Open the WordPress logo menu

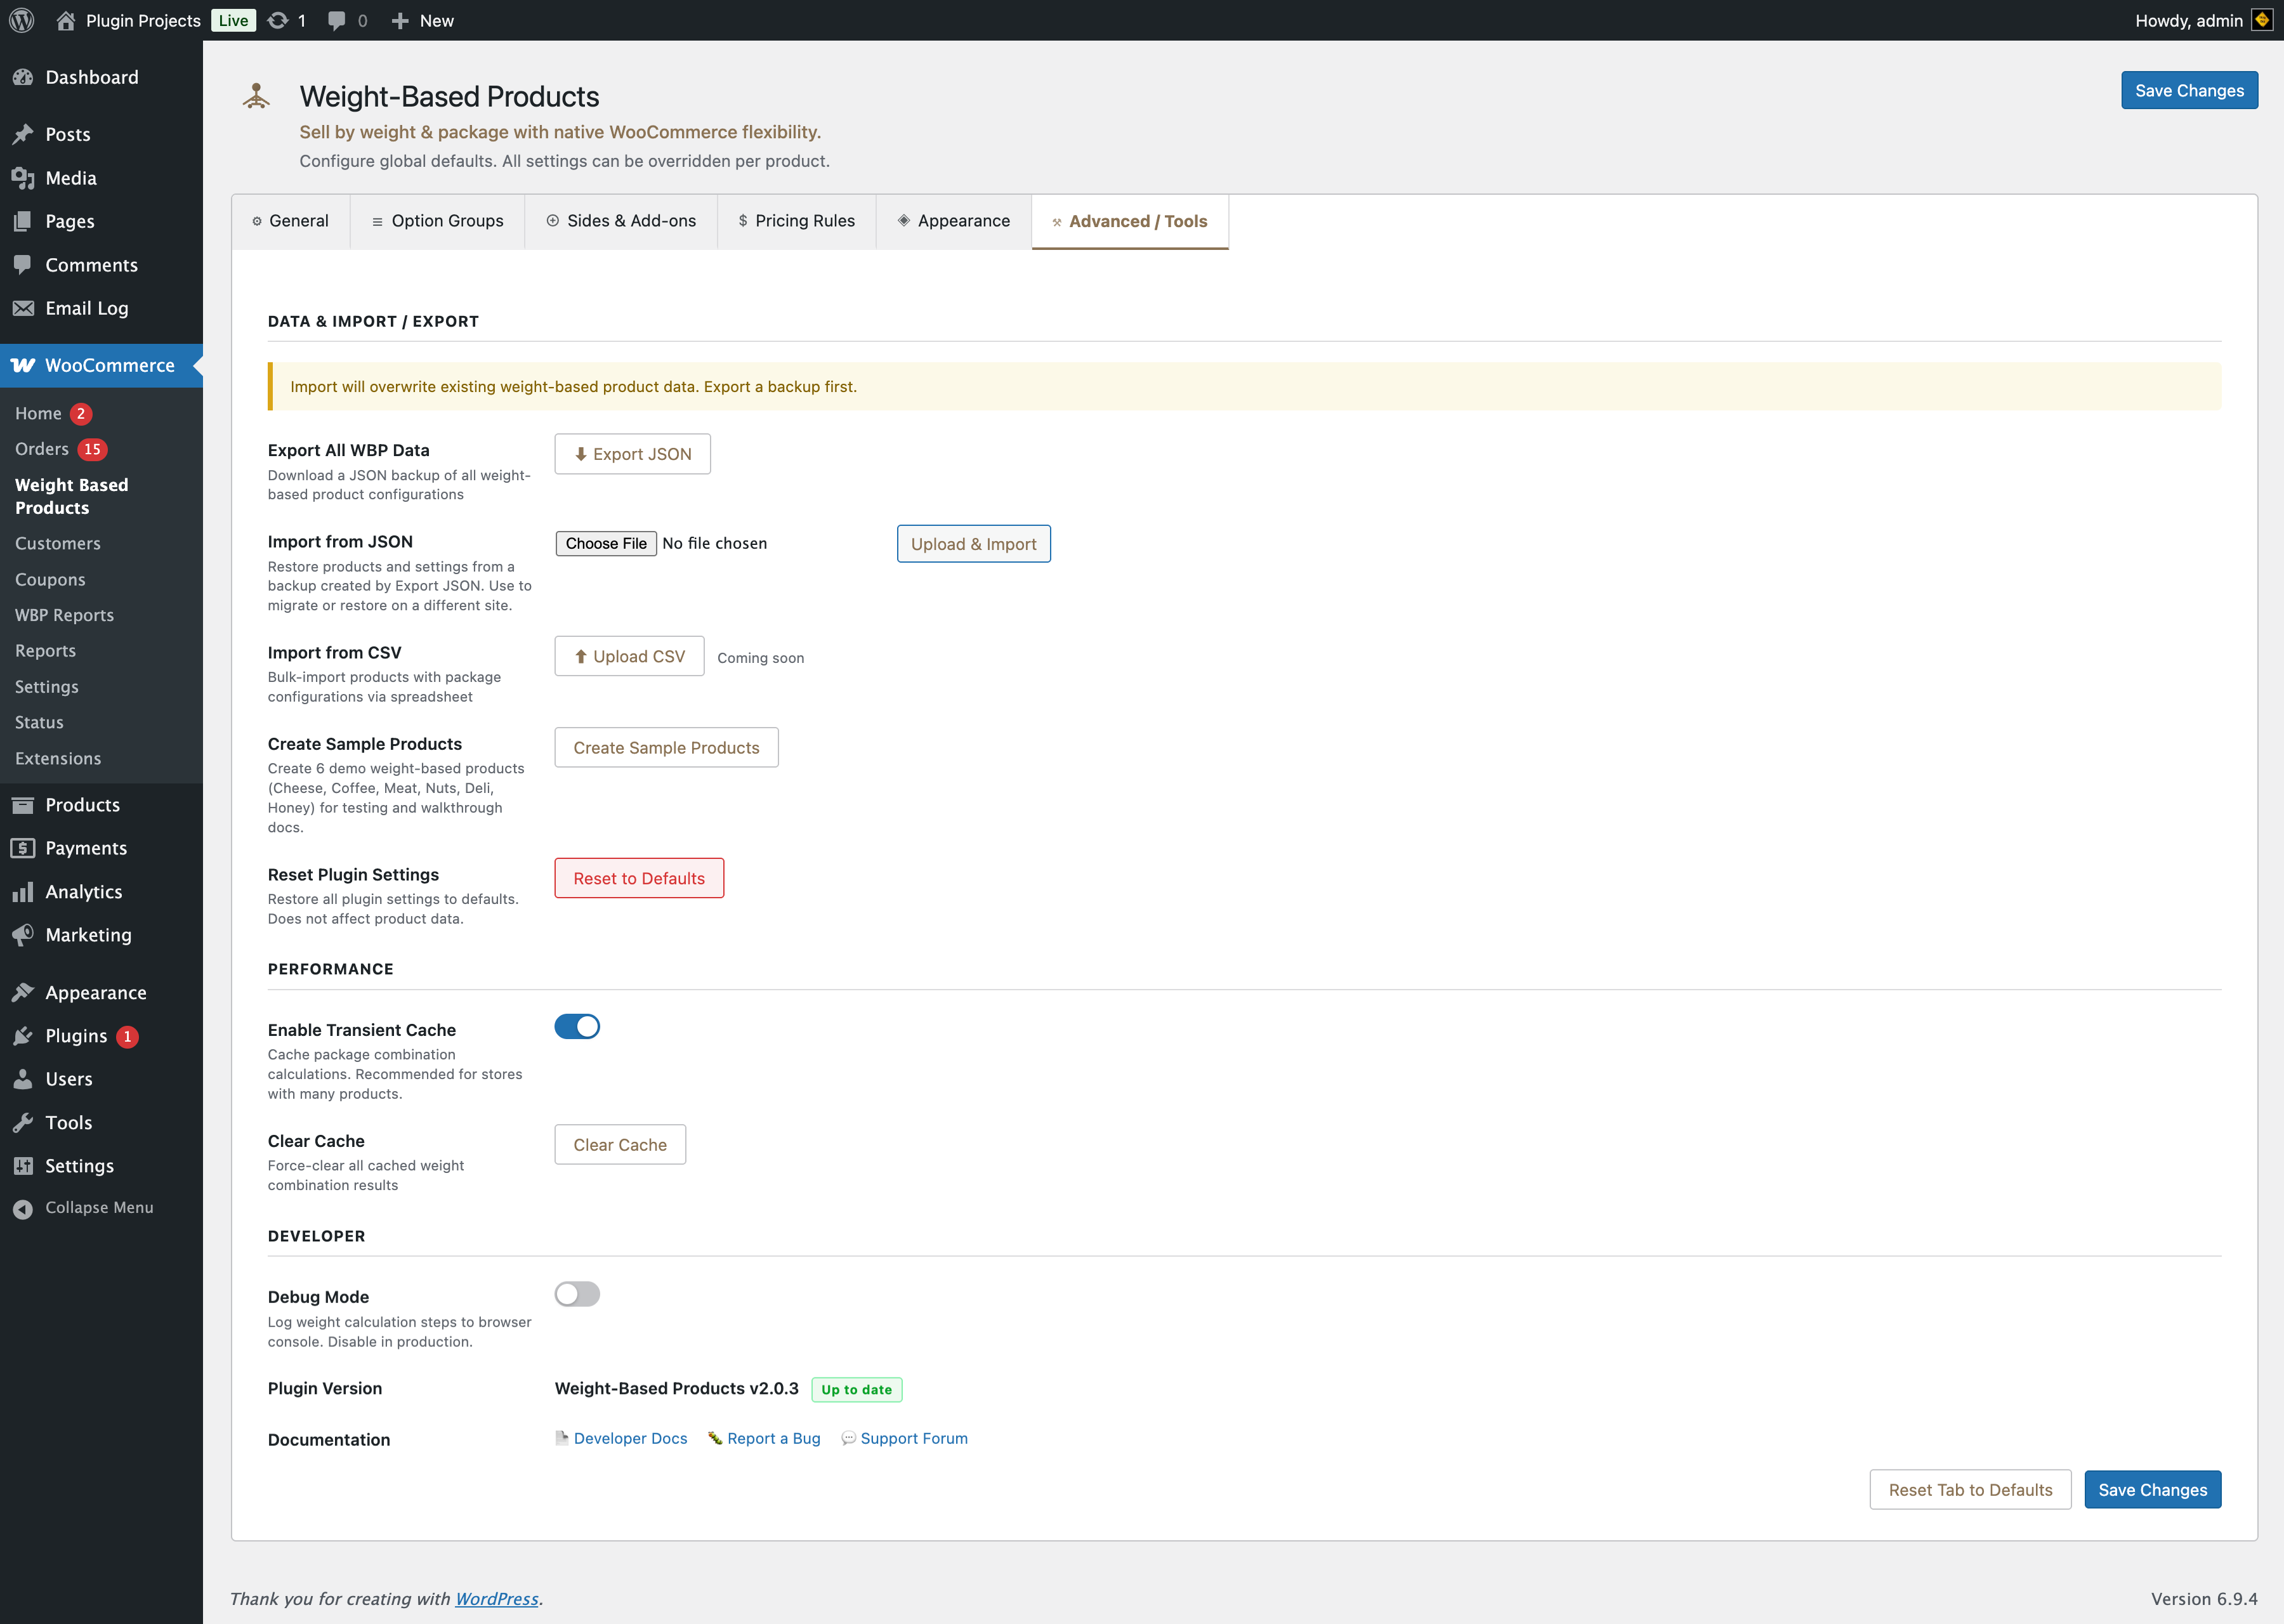[x=21, y=20]
